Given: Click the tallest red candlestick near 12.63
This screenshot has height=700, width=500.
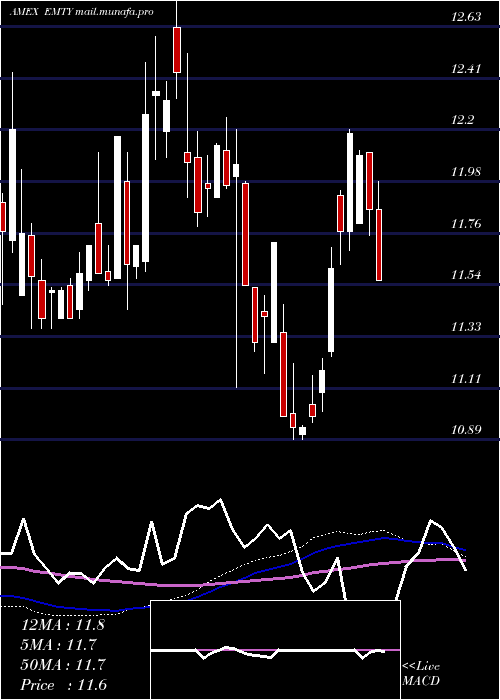Looking at the screenshot, I should [177, 50].
